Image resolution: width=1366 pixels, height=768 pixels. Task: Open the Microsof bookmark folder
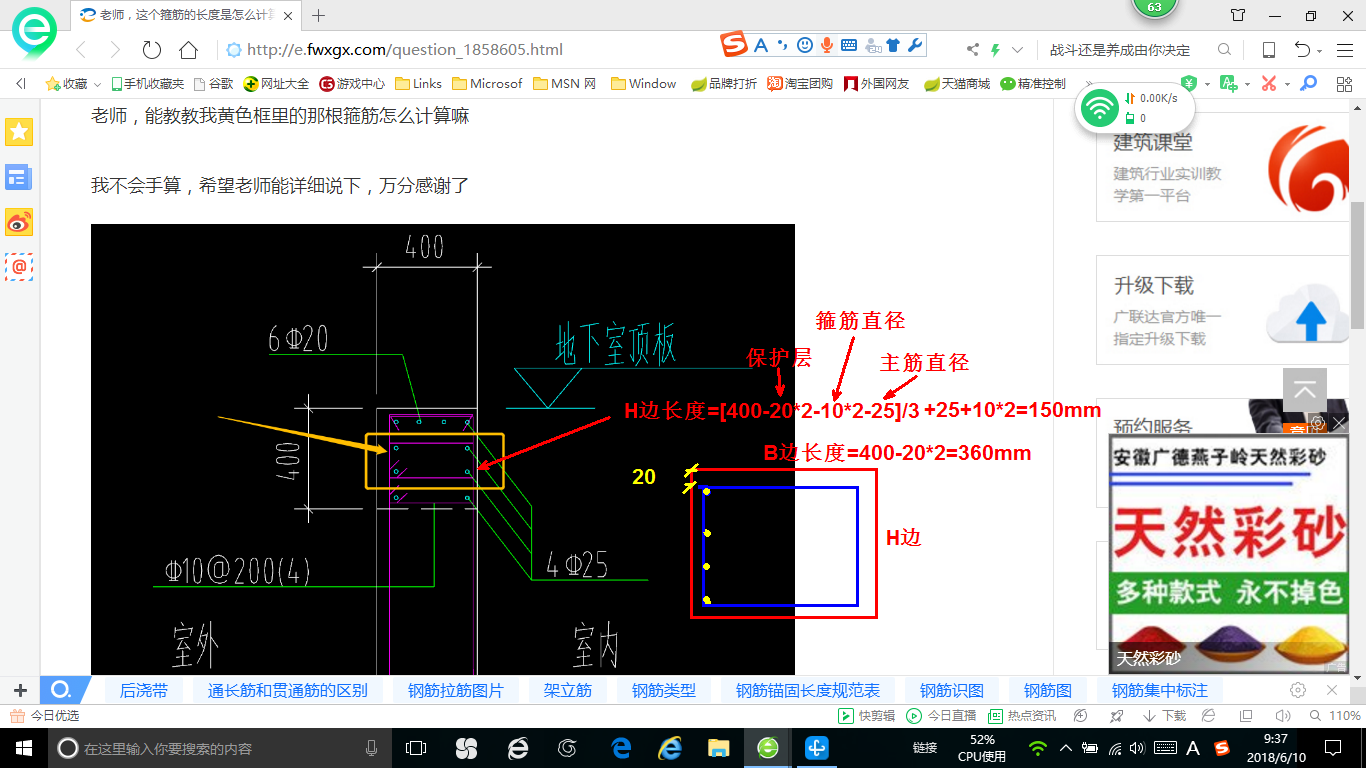(488, 84)
